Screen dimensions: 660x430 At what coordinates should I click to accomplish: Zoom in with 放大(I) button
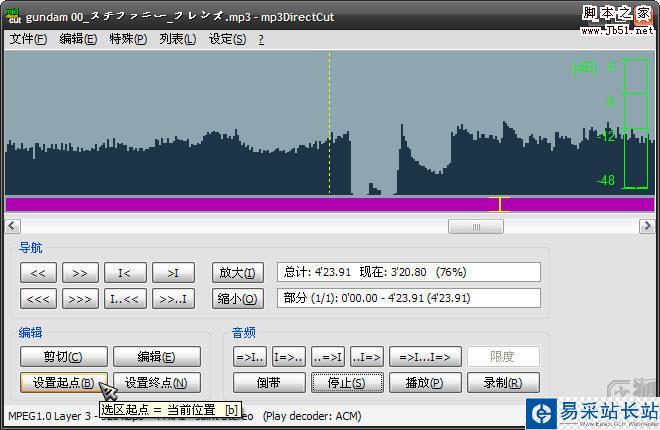[238, 273]
